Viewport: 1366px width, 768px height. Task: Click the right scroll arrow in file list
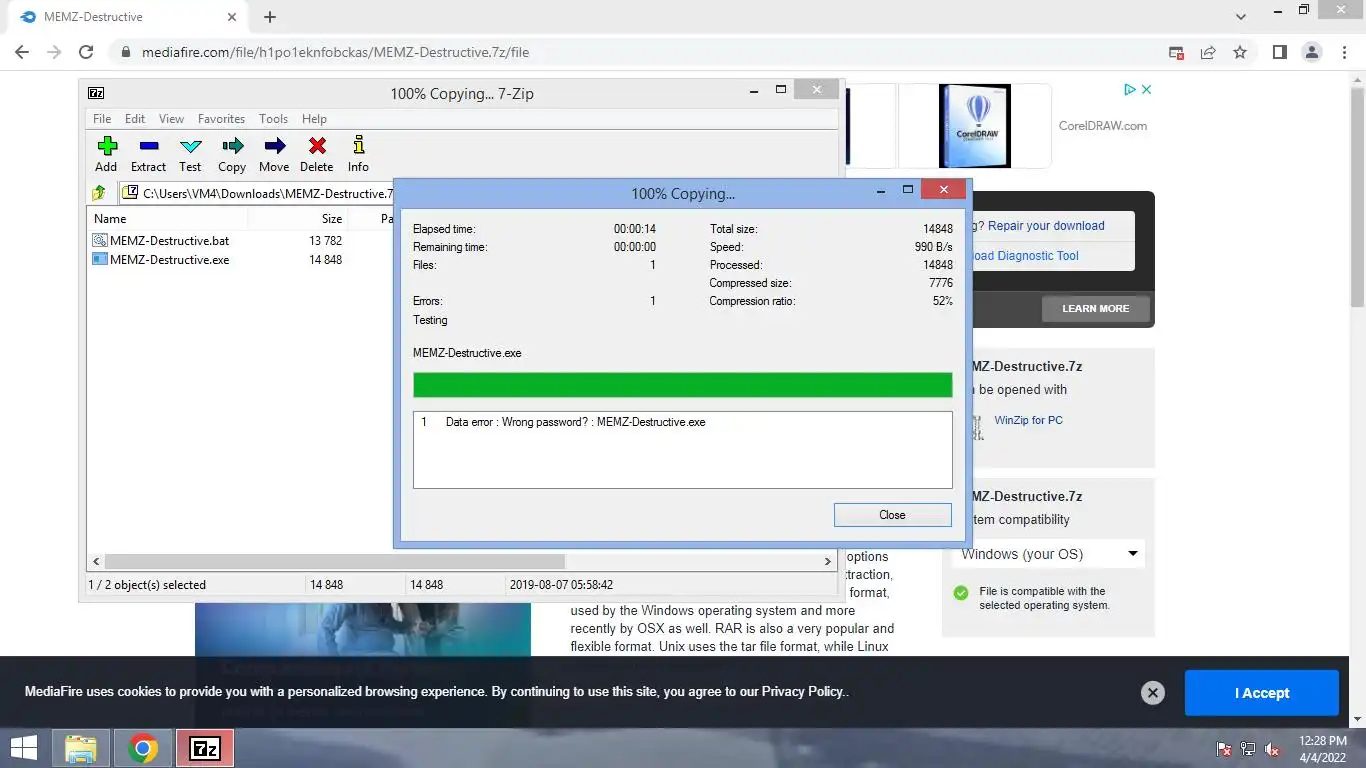coord(828,562)
